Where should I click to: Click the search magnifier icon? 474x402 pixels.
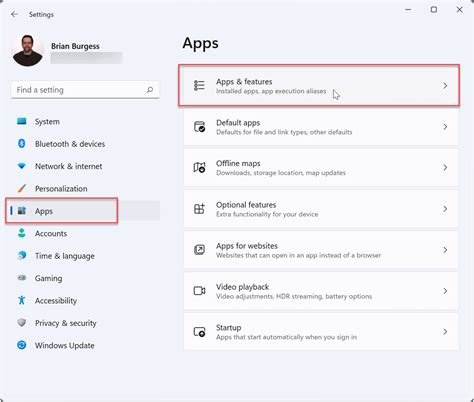point(150,90)
